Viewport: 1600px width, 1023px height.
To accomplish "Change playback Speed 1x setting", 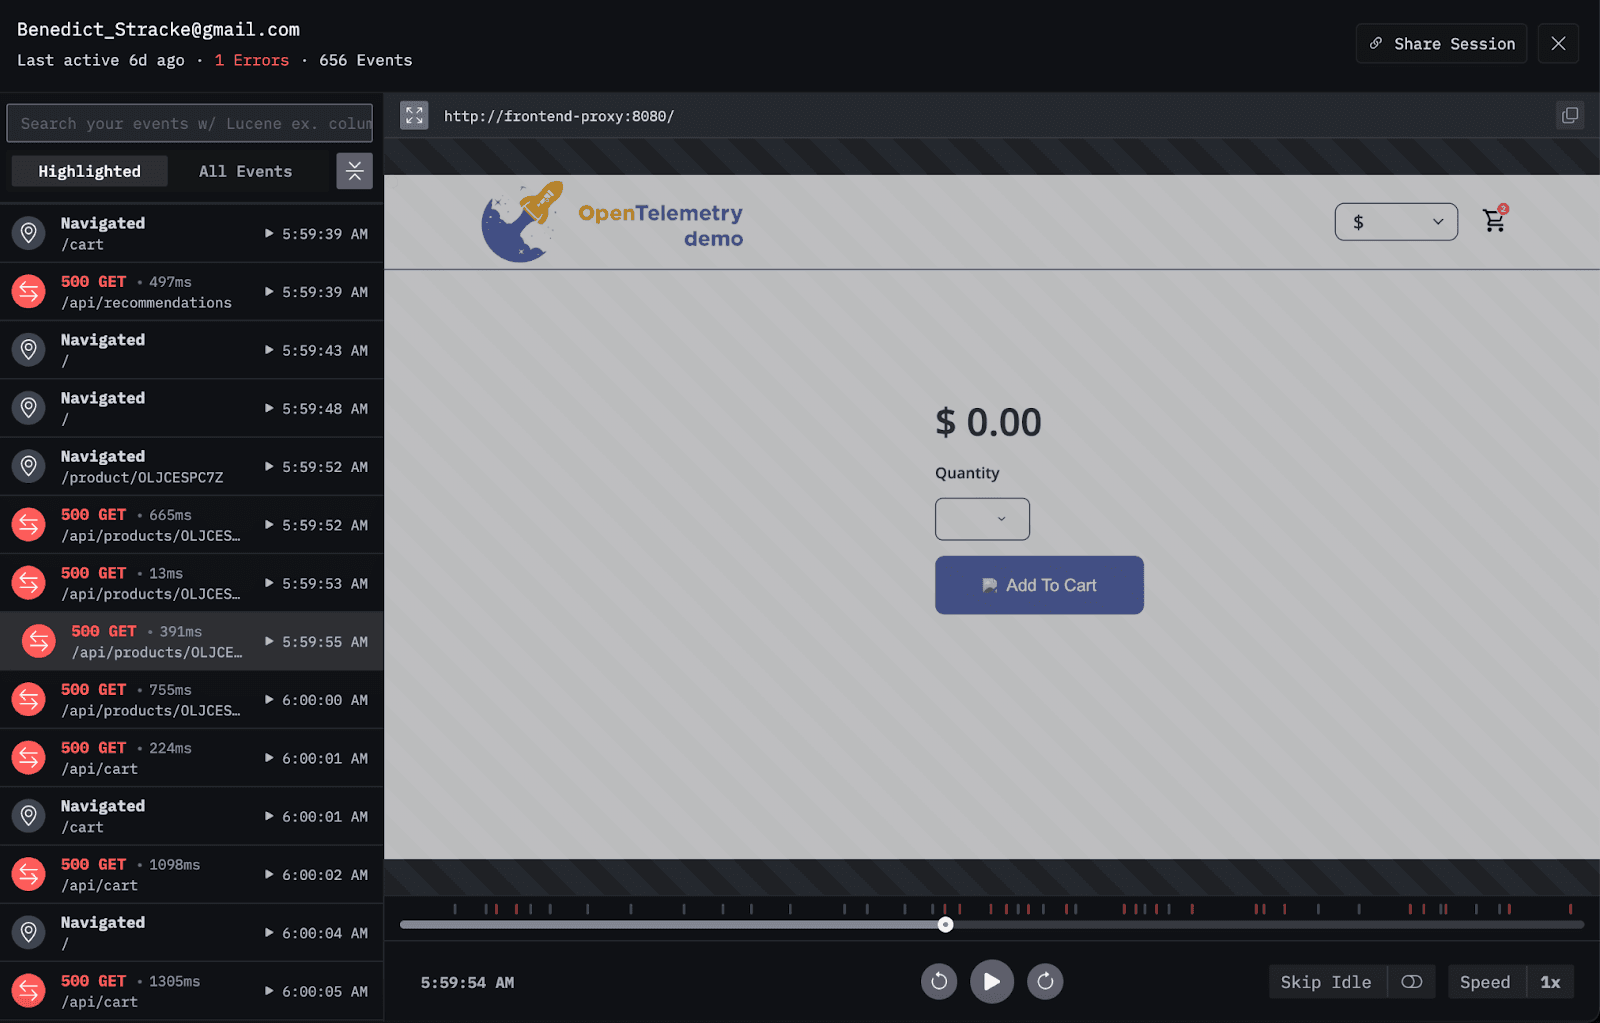I will point(1549,982).
